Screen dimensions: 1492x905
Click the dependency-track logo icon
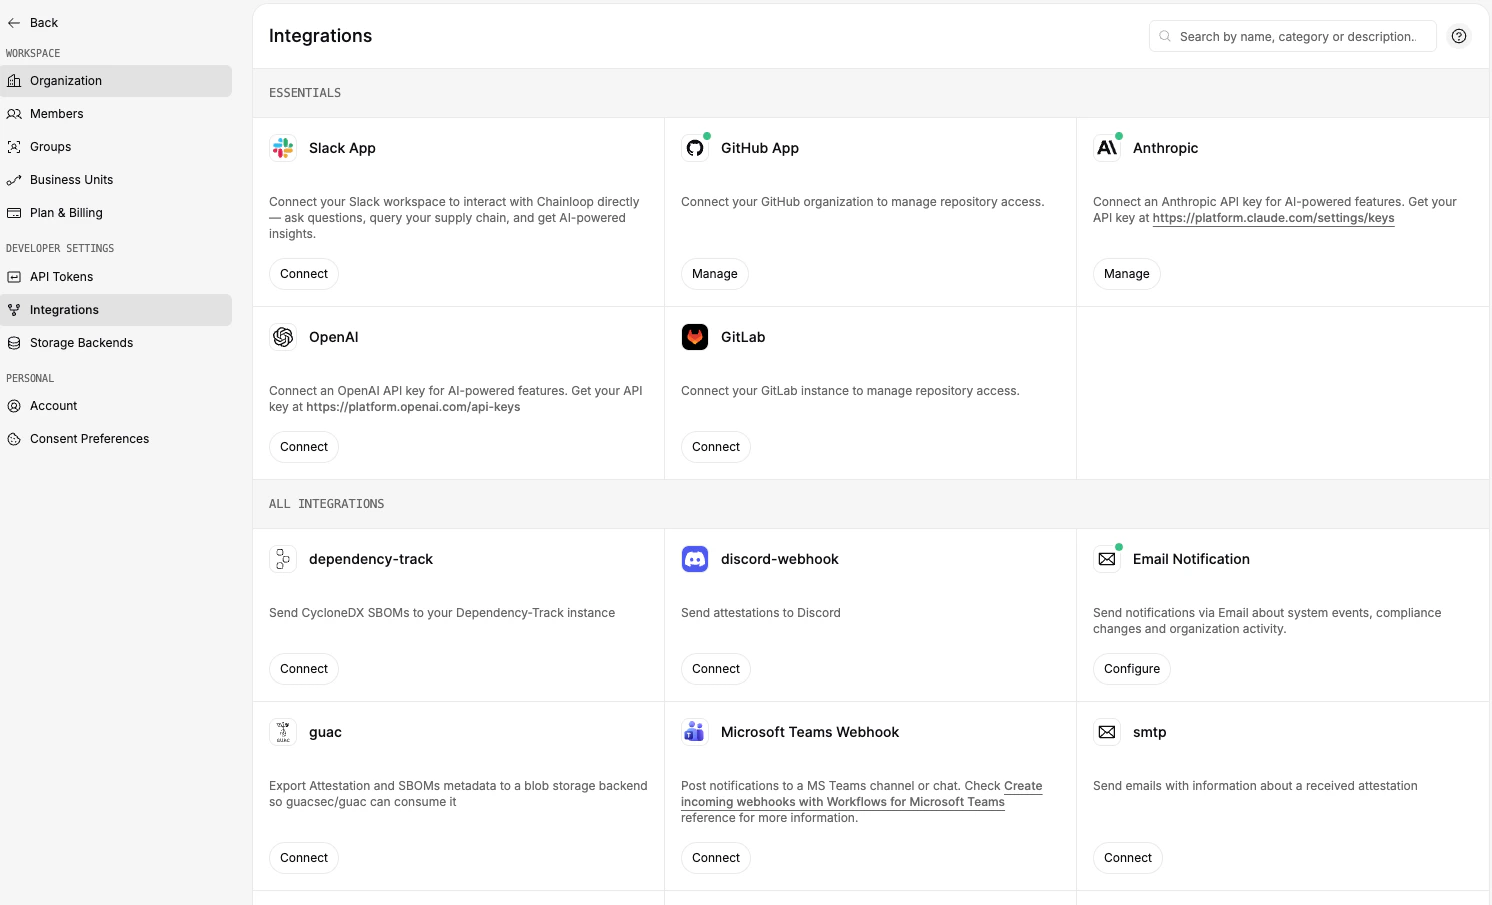pos(283,559)
